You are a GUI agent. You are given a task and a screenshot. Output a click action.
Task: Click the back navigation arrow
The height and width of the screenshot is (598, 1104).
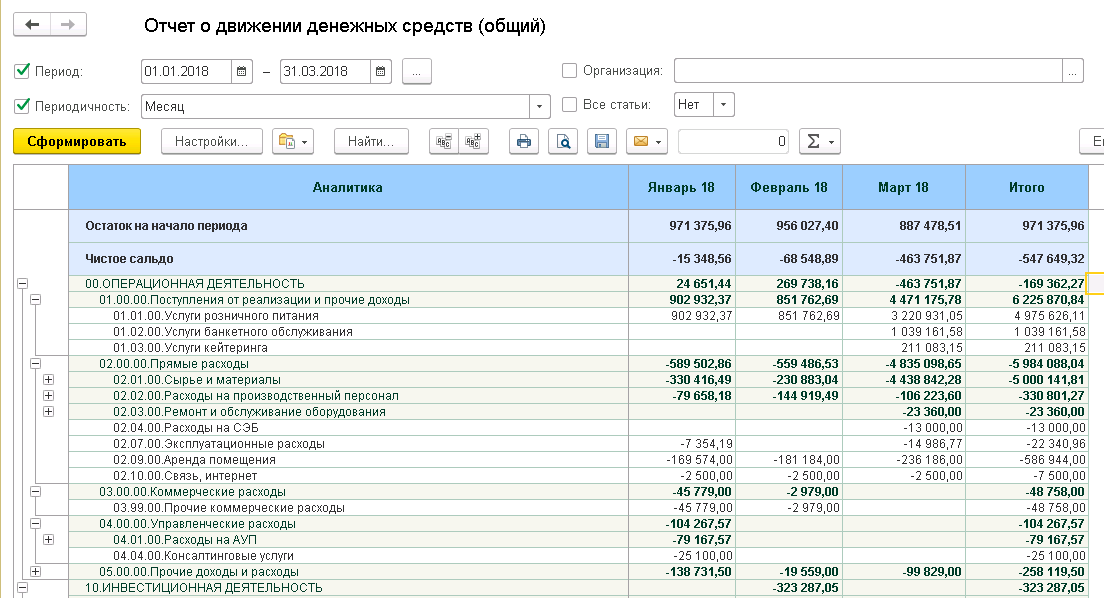click(x=32, y=25)
